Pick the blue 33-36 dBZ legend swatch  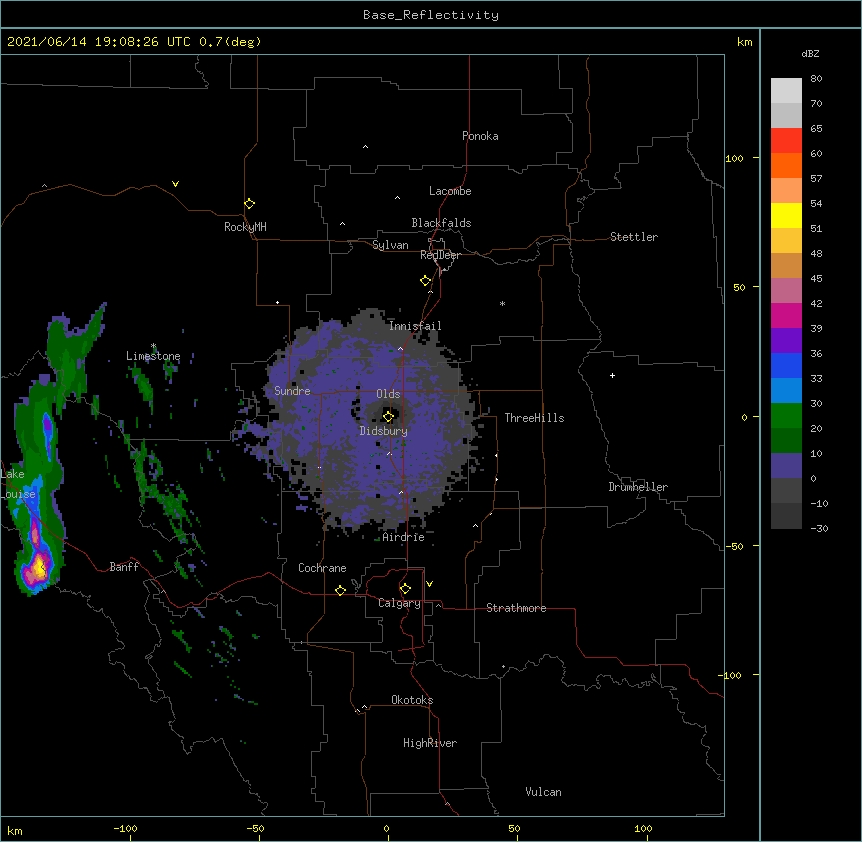786,365
